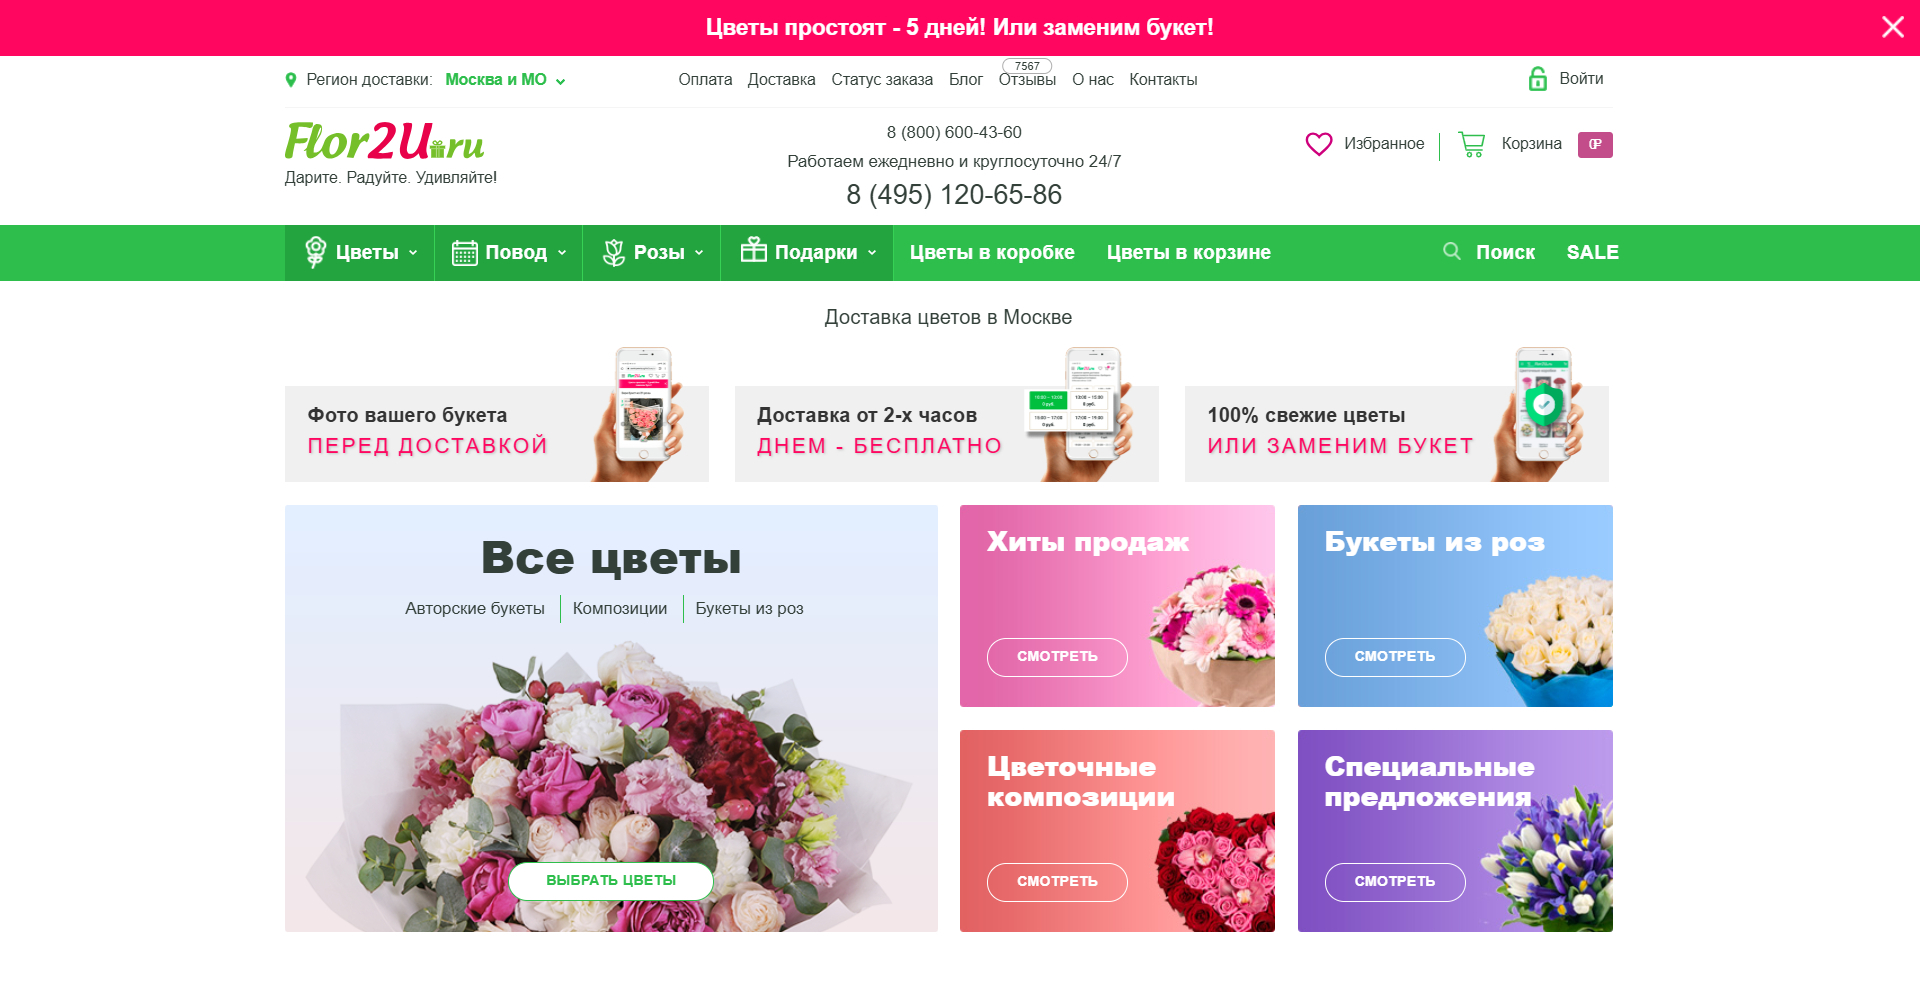Expand the Подарки menu chevron

872,253
